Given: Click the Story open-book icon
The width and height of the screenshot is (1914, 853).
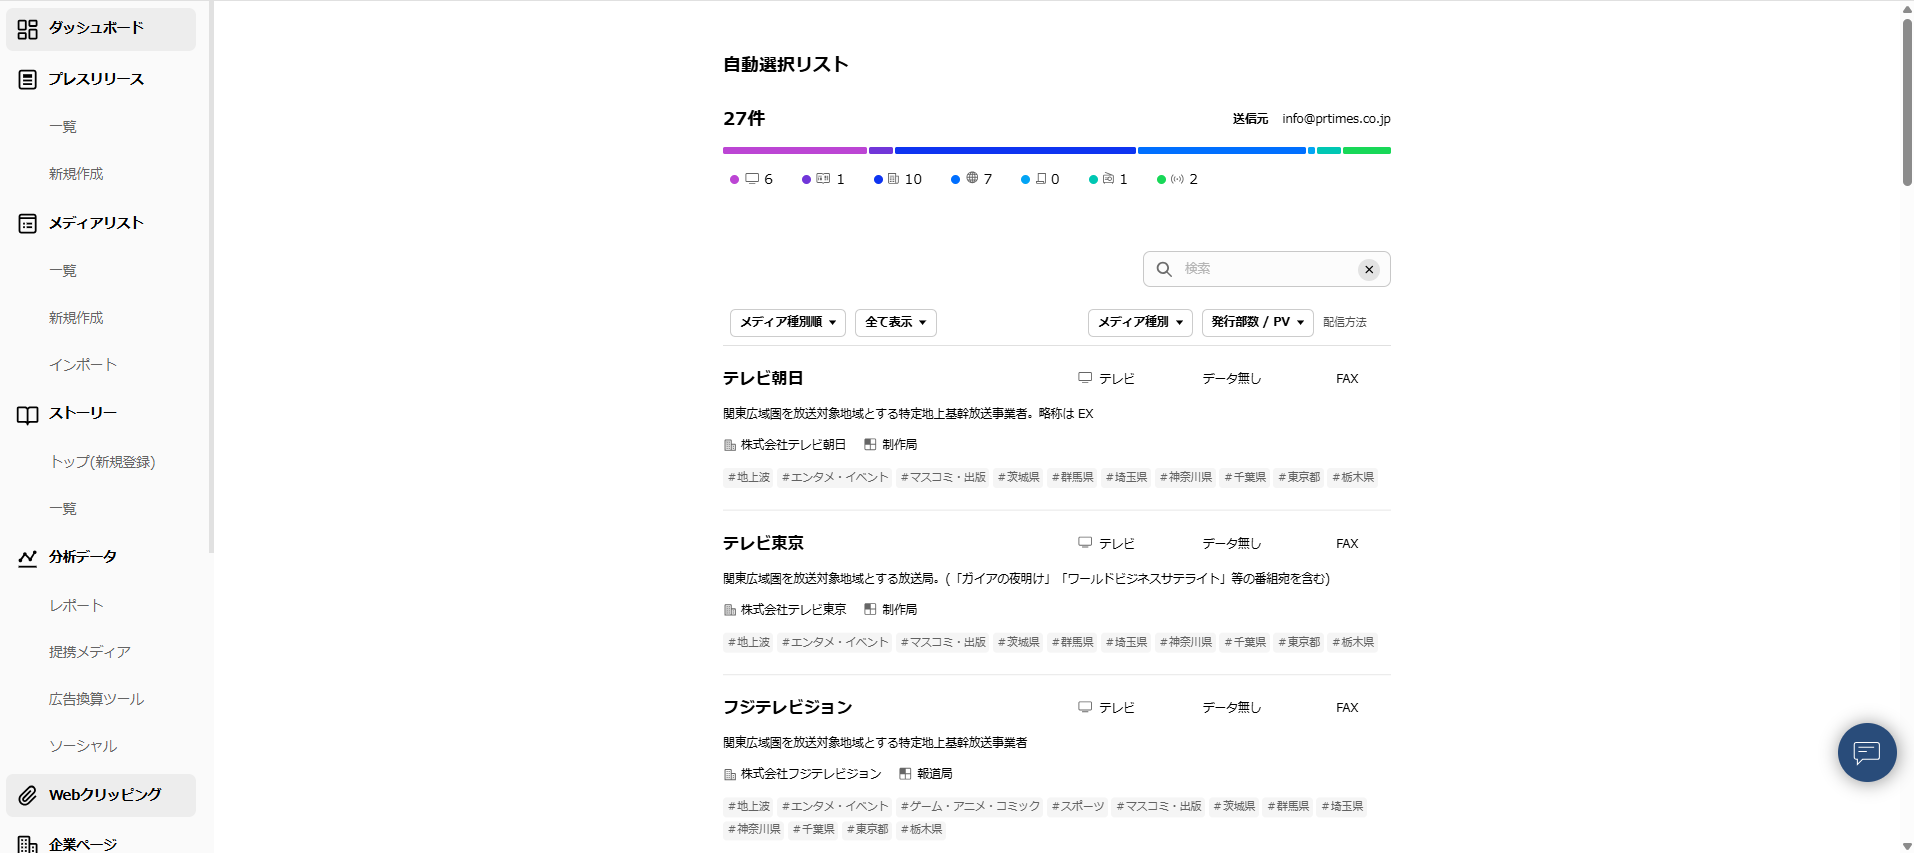Looking at the screenshot, I should (27, 414).
